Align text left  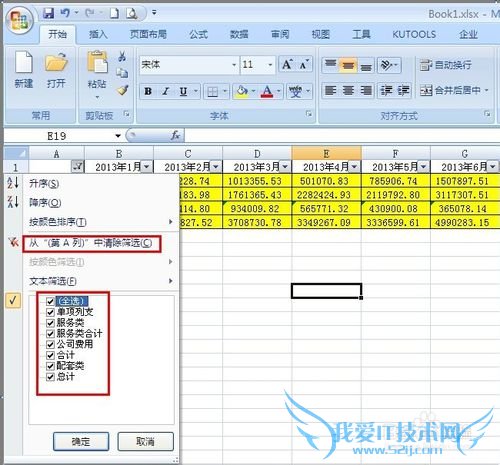pyautogui.click(x=330, y=90)
